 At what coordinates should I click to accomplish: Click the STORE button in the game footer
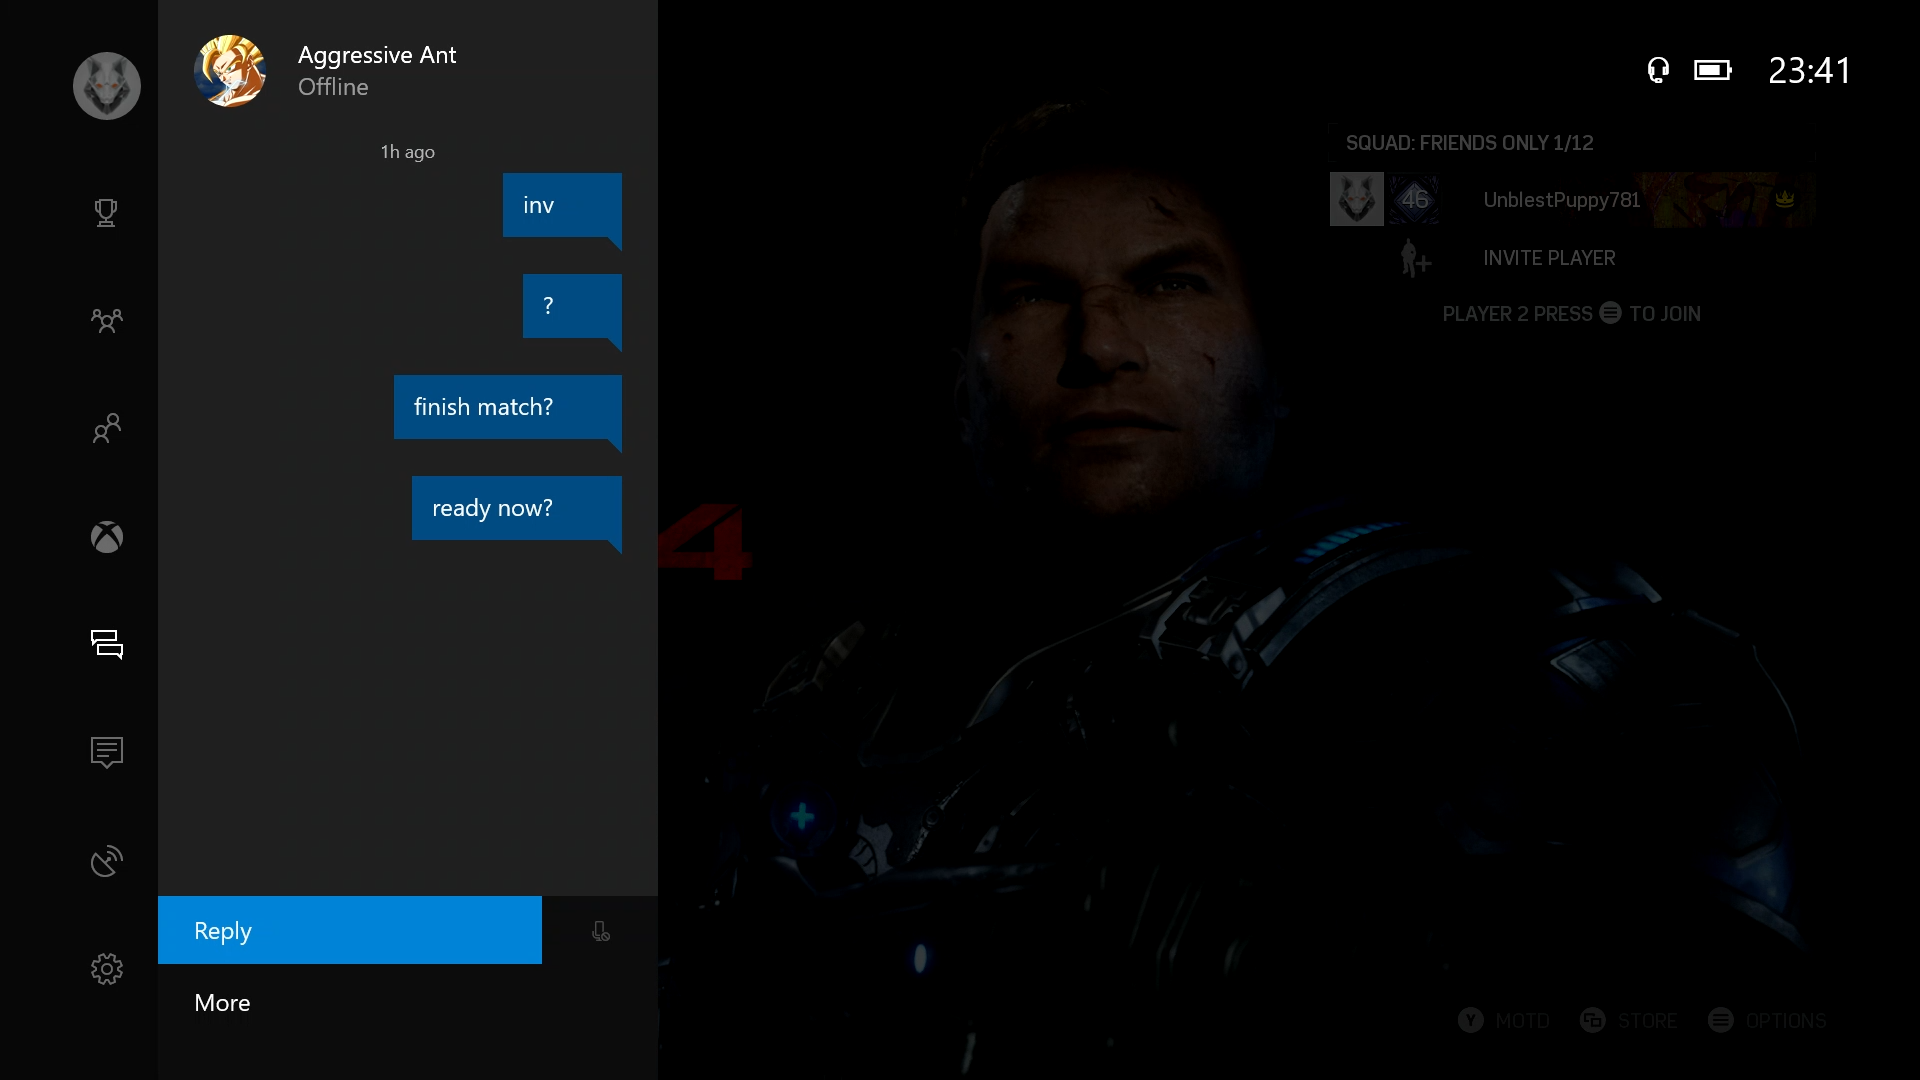pos(1647,1021)
